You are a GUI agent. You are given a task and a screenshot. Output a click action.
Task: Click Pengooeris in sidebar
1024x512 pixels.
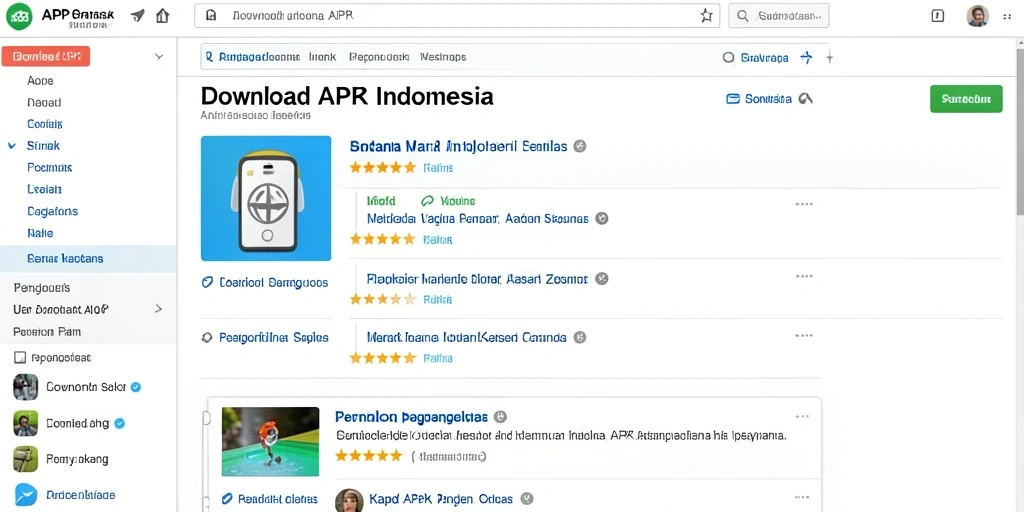[x=42, y=288]
